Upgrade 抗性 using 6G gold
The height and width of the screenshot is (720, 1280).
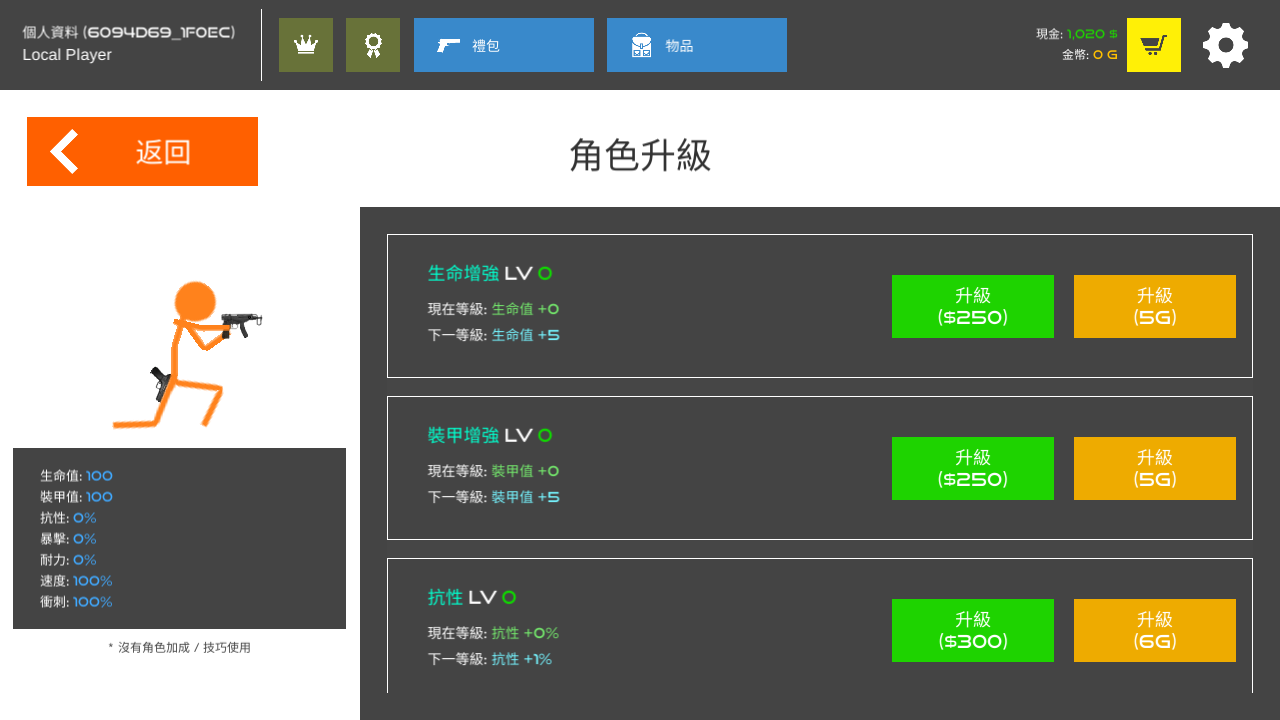point(1155,630)
